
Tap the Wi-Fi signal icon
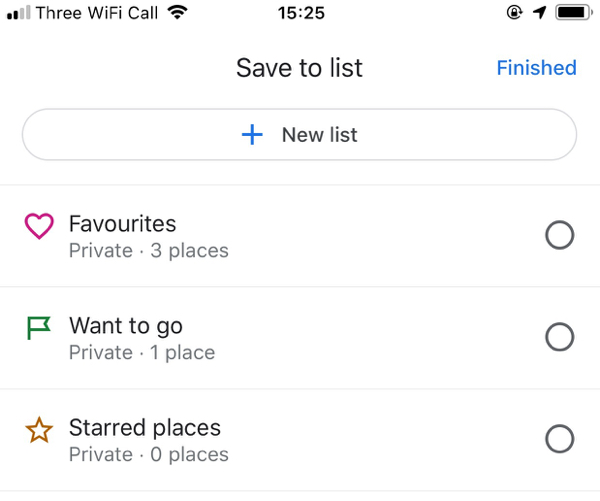tap(178, 13)
